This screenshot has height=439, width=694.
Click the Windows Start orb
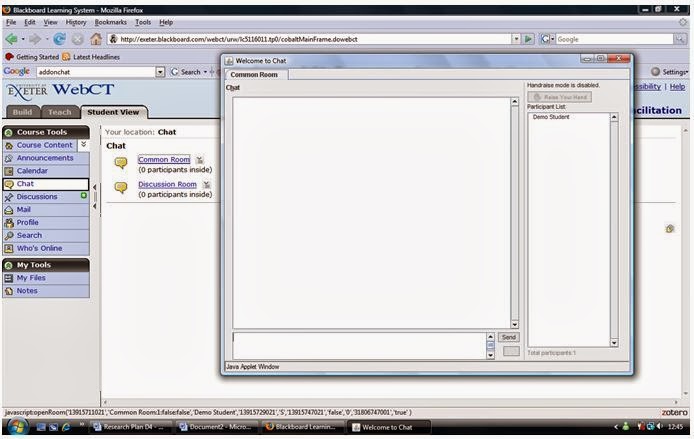(18, 427)
